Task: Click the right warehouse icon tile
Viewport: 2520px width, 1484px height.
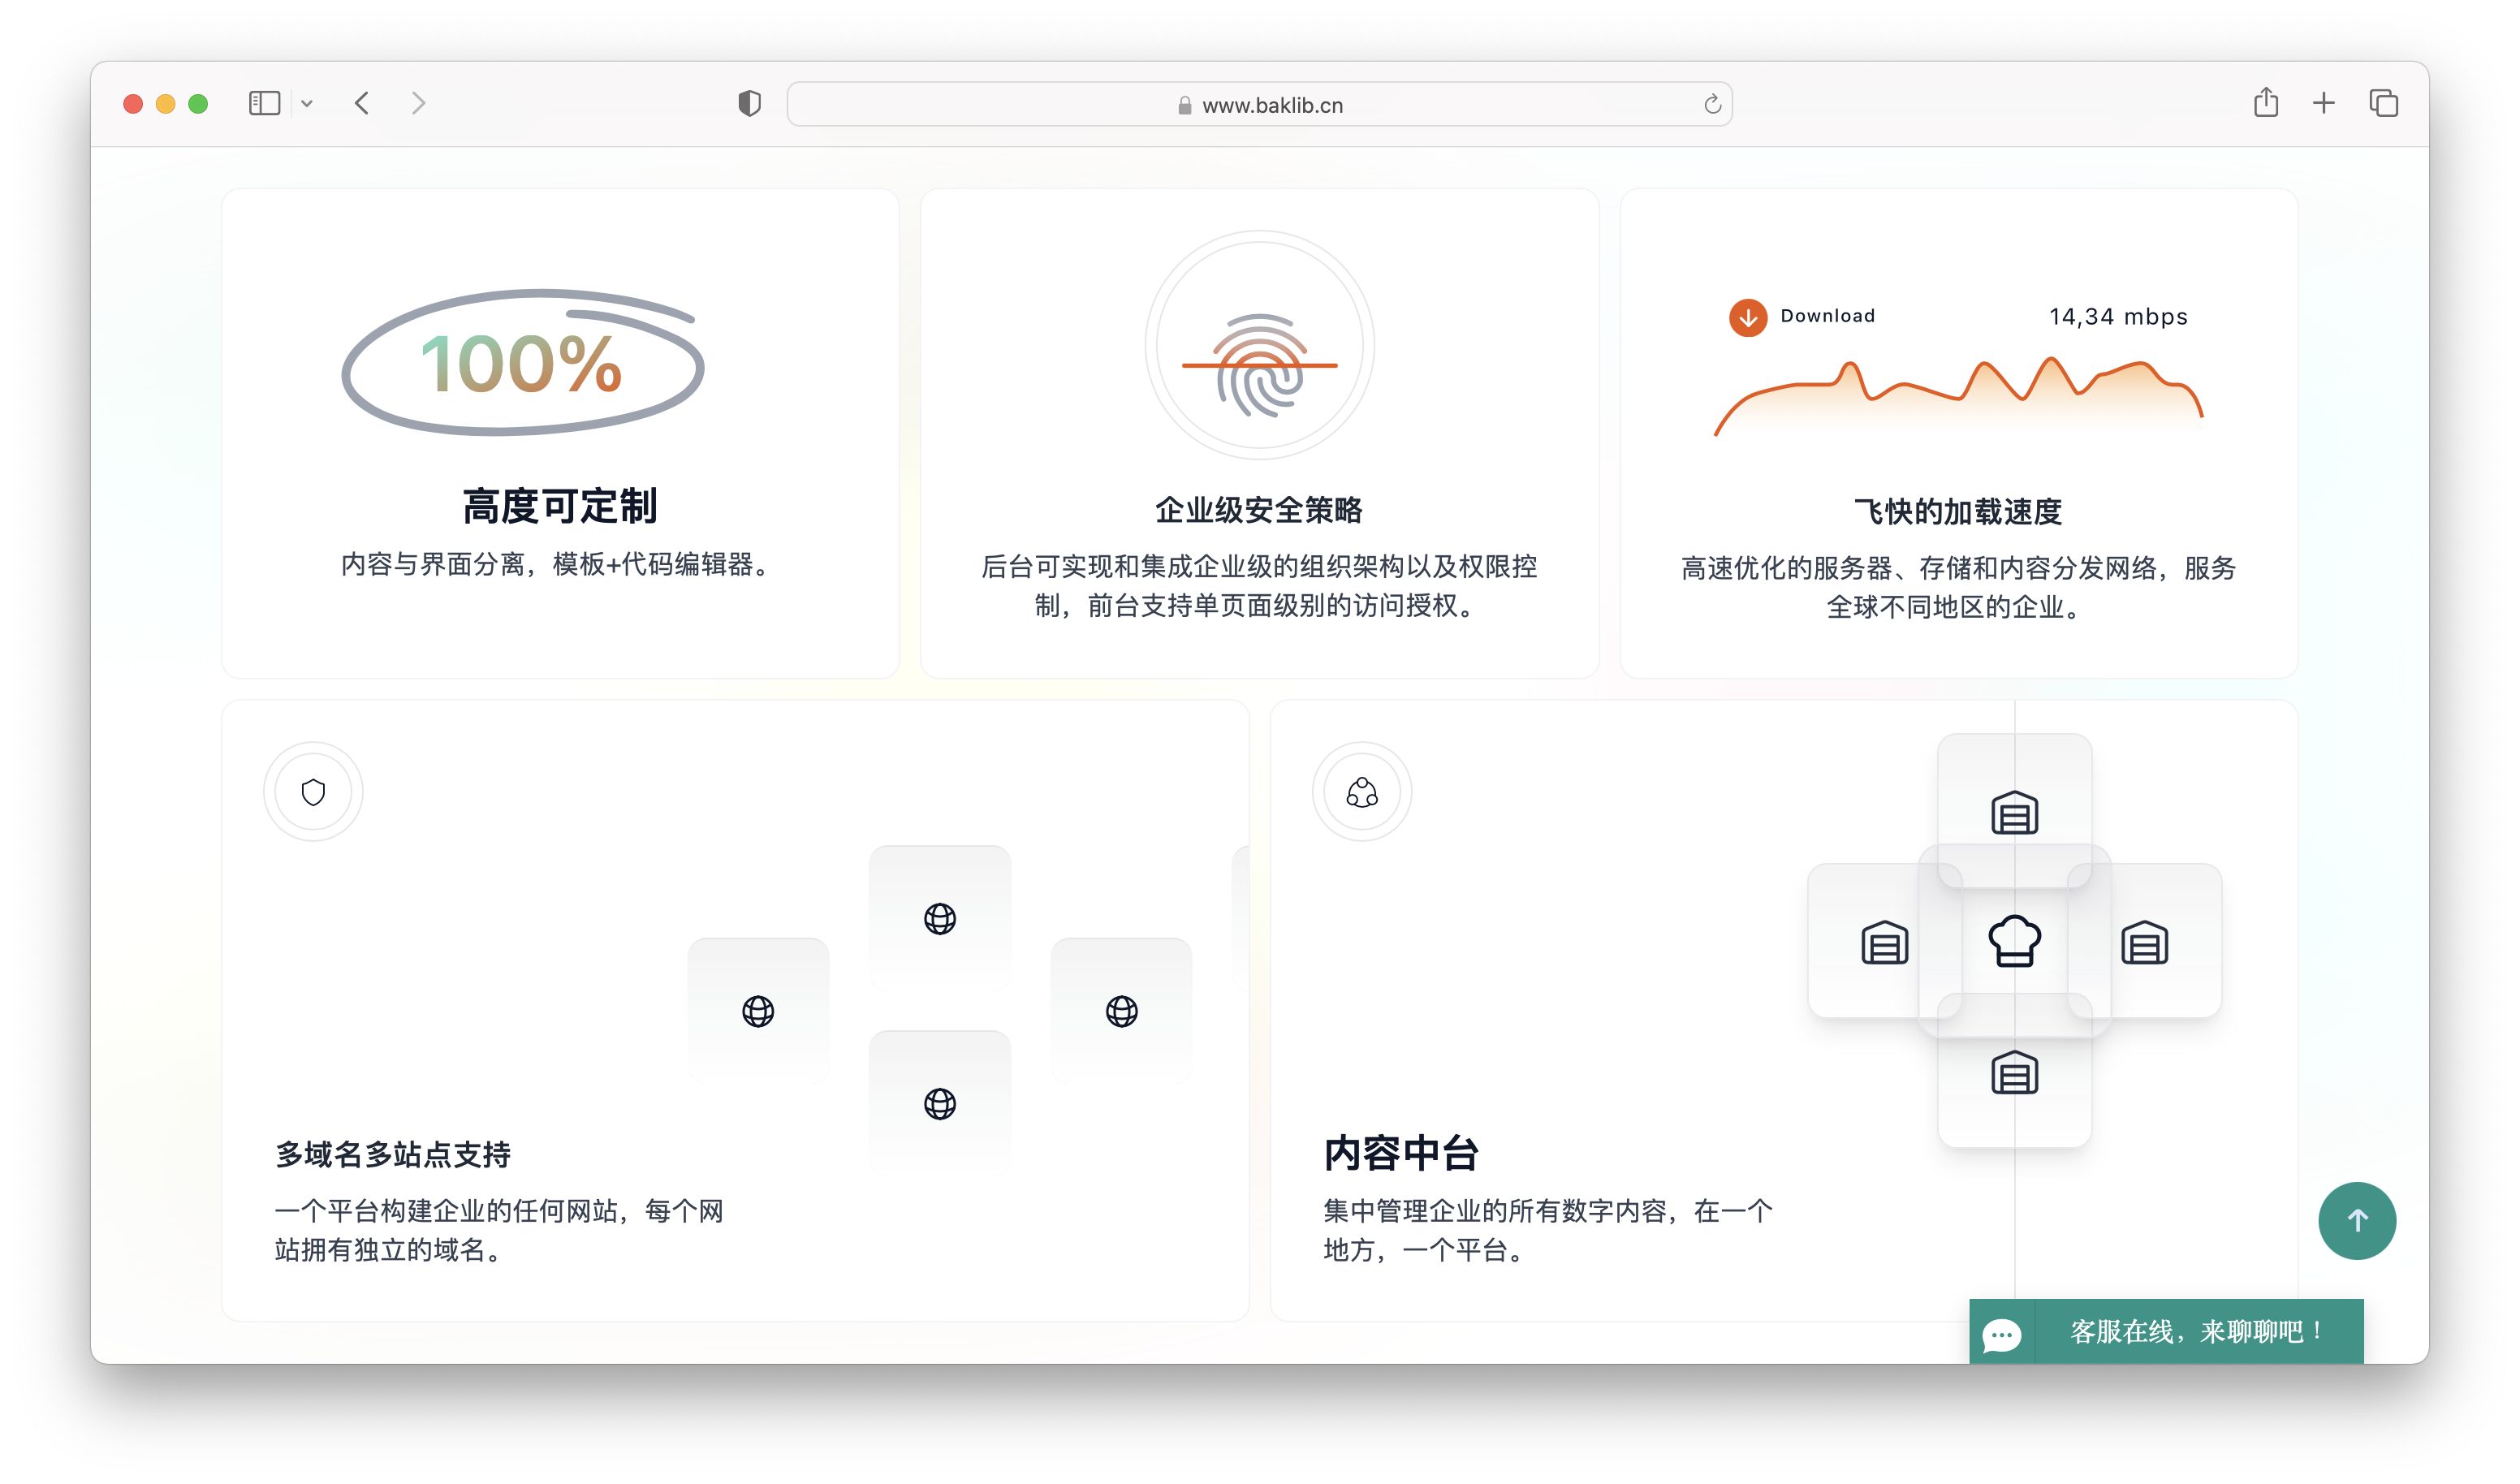Action: [x=2144, y=941]
